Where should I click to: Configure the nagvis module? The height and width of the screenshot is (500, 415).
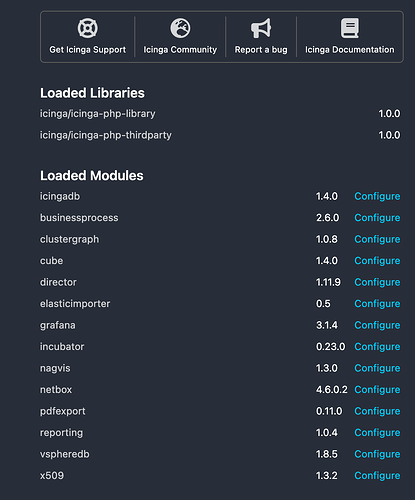[x=377, y=368]
